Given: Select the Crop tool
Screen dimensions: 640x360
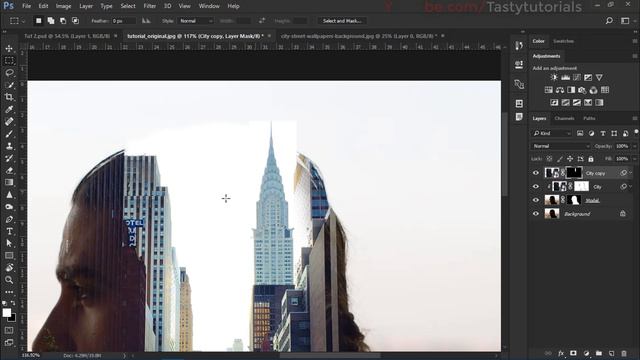Looking at the screenshot, I should point(9,97).
